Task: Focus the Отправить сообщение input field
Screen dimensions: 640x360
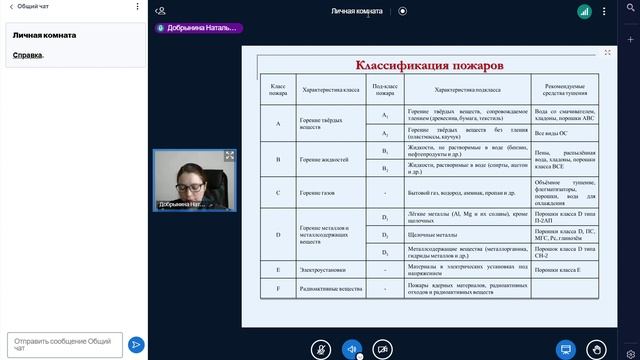Action: (x=64, y=345)
